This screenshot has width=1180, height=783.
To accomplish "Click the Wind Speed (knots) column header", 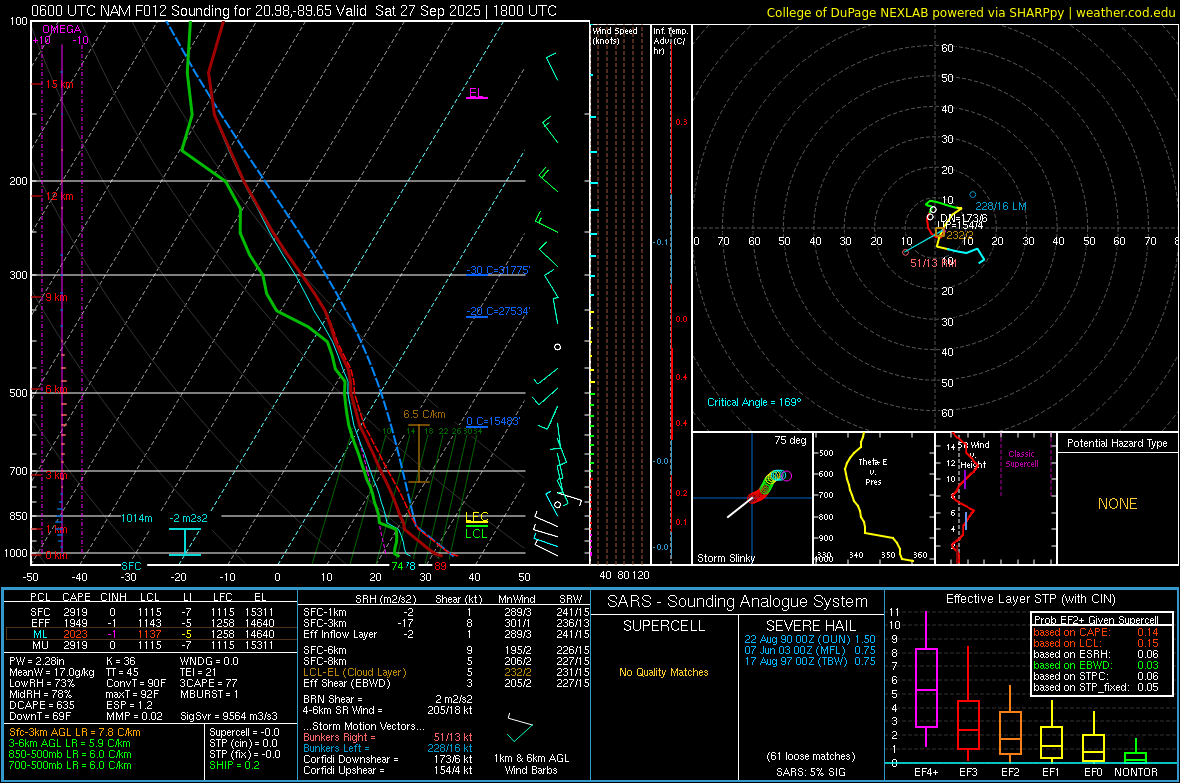I will (615, 36).
